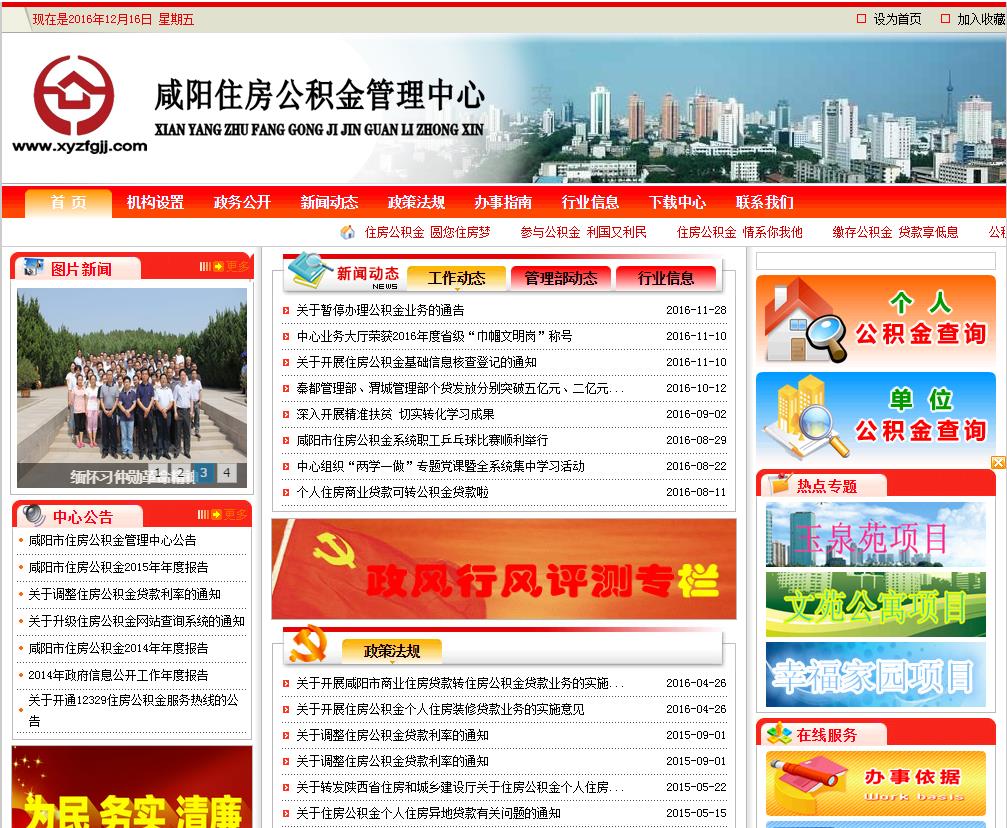
Task: Open policy 个人住房异地贷款有关问题的通知
Action: pos(428,813)
